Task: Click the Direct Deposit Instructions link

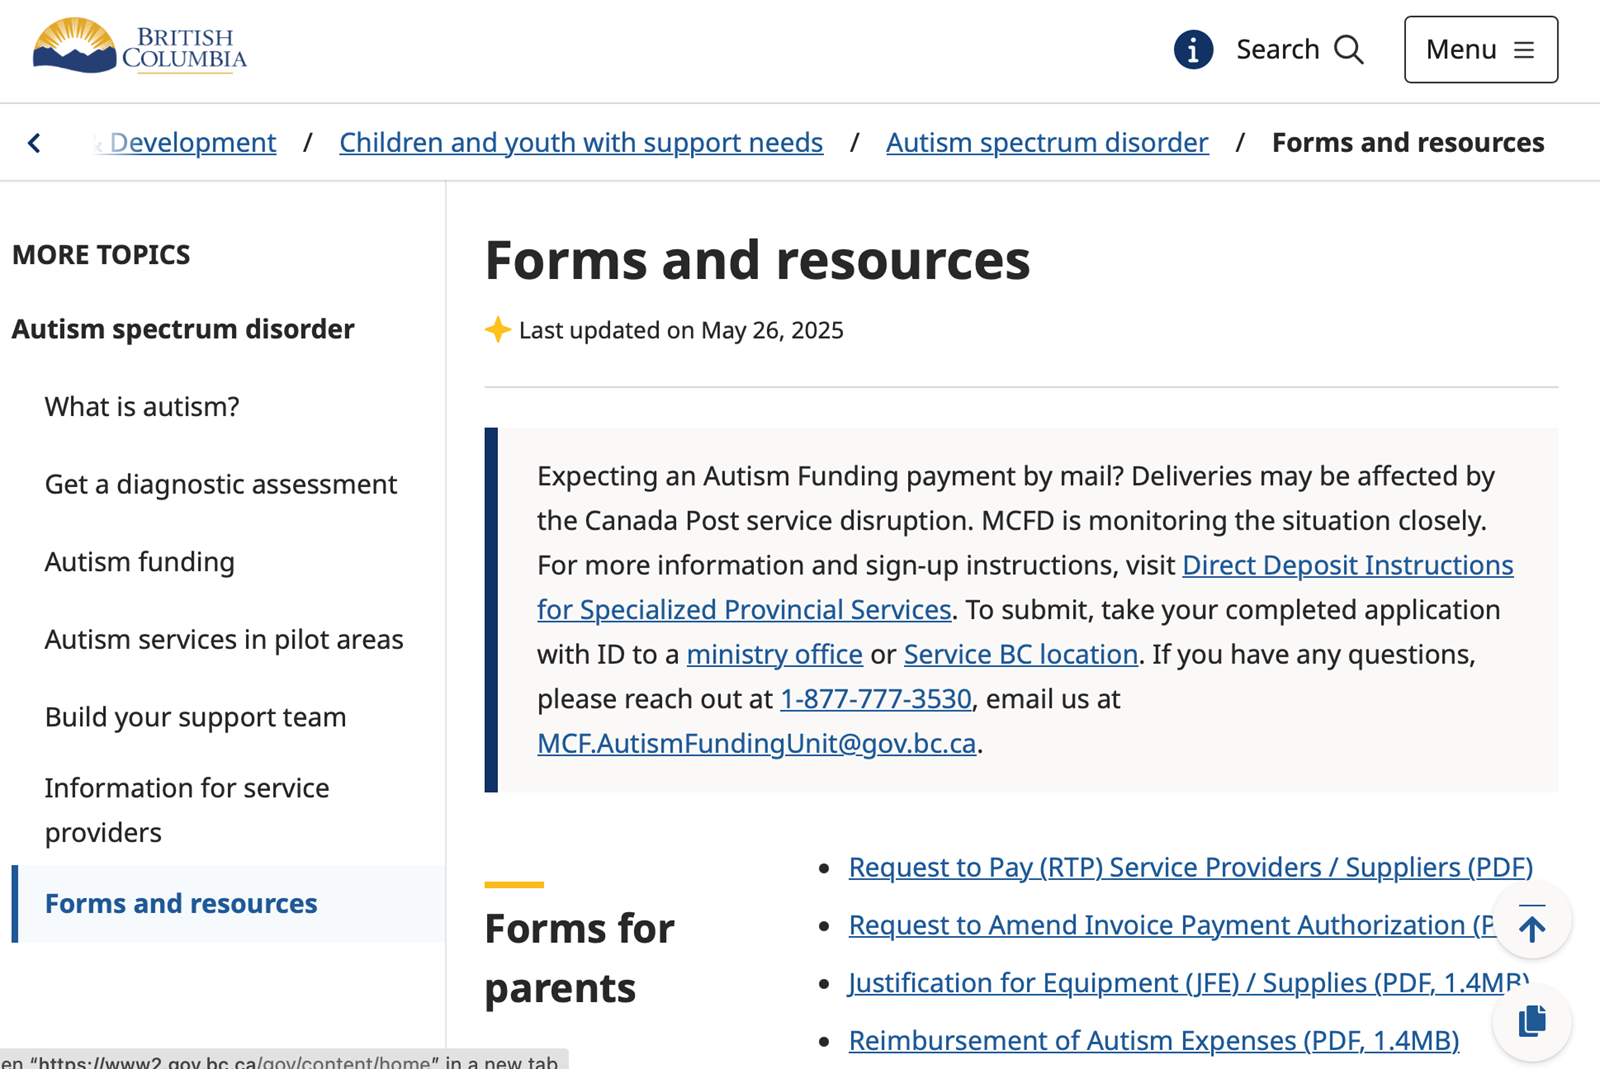Action: [1347, 565]
